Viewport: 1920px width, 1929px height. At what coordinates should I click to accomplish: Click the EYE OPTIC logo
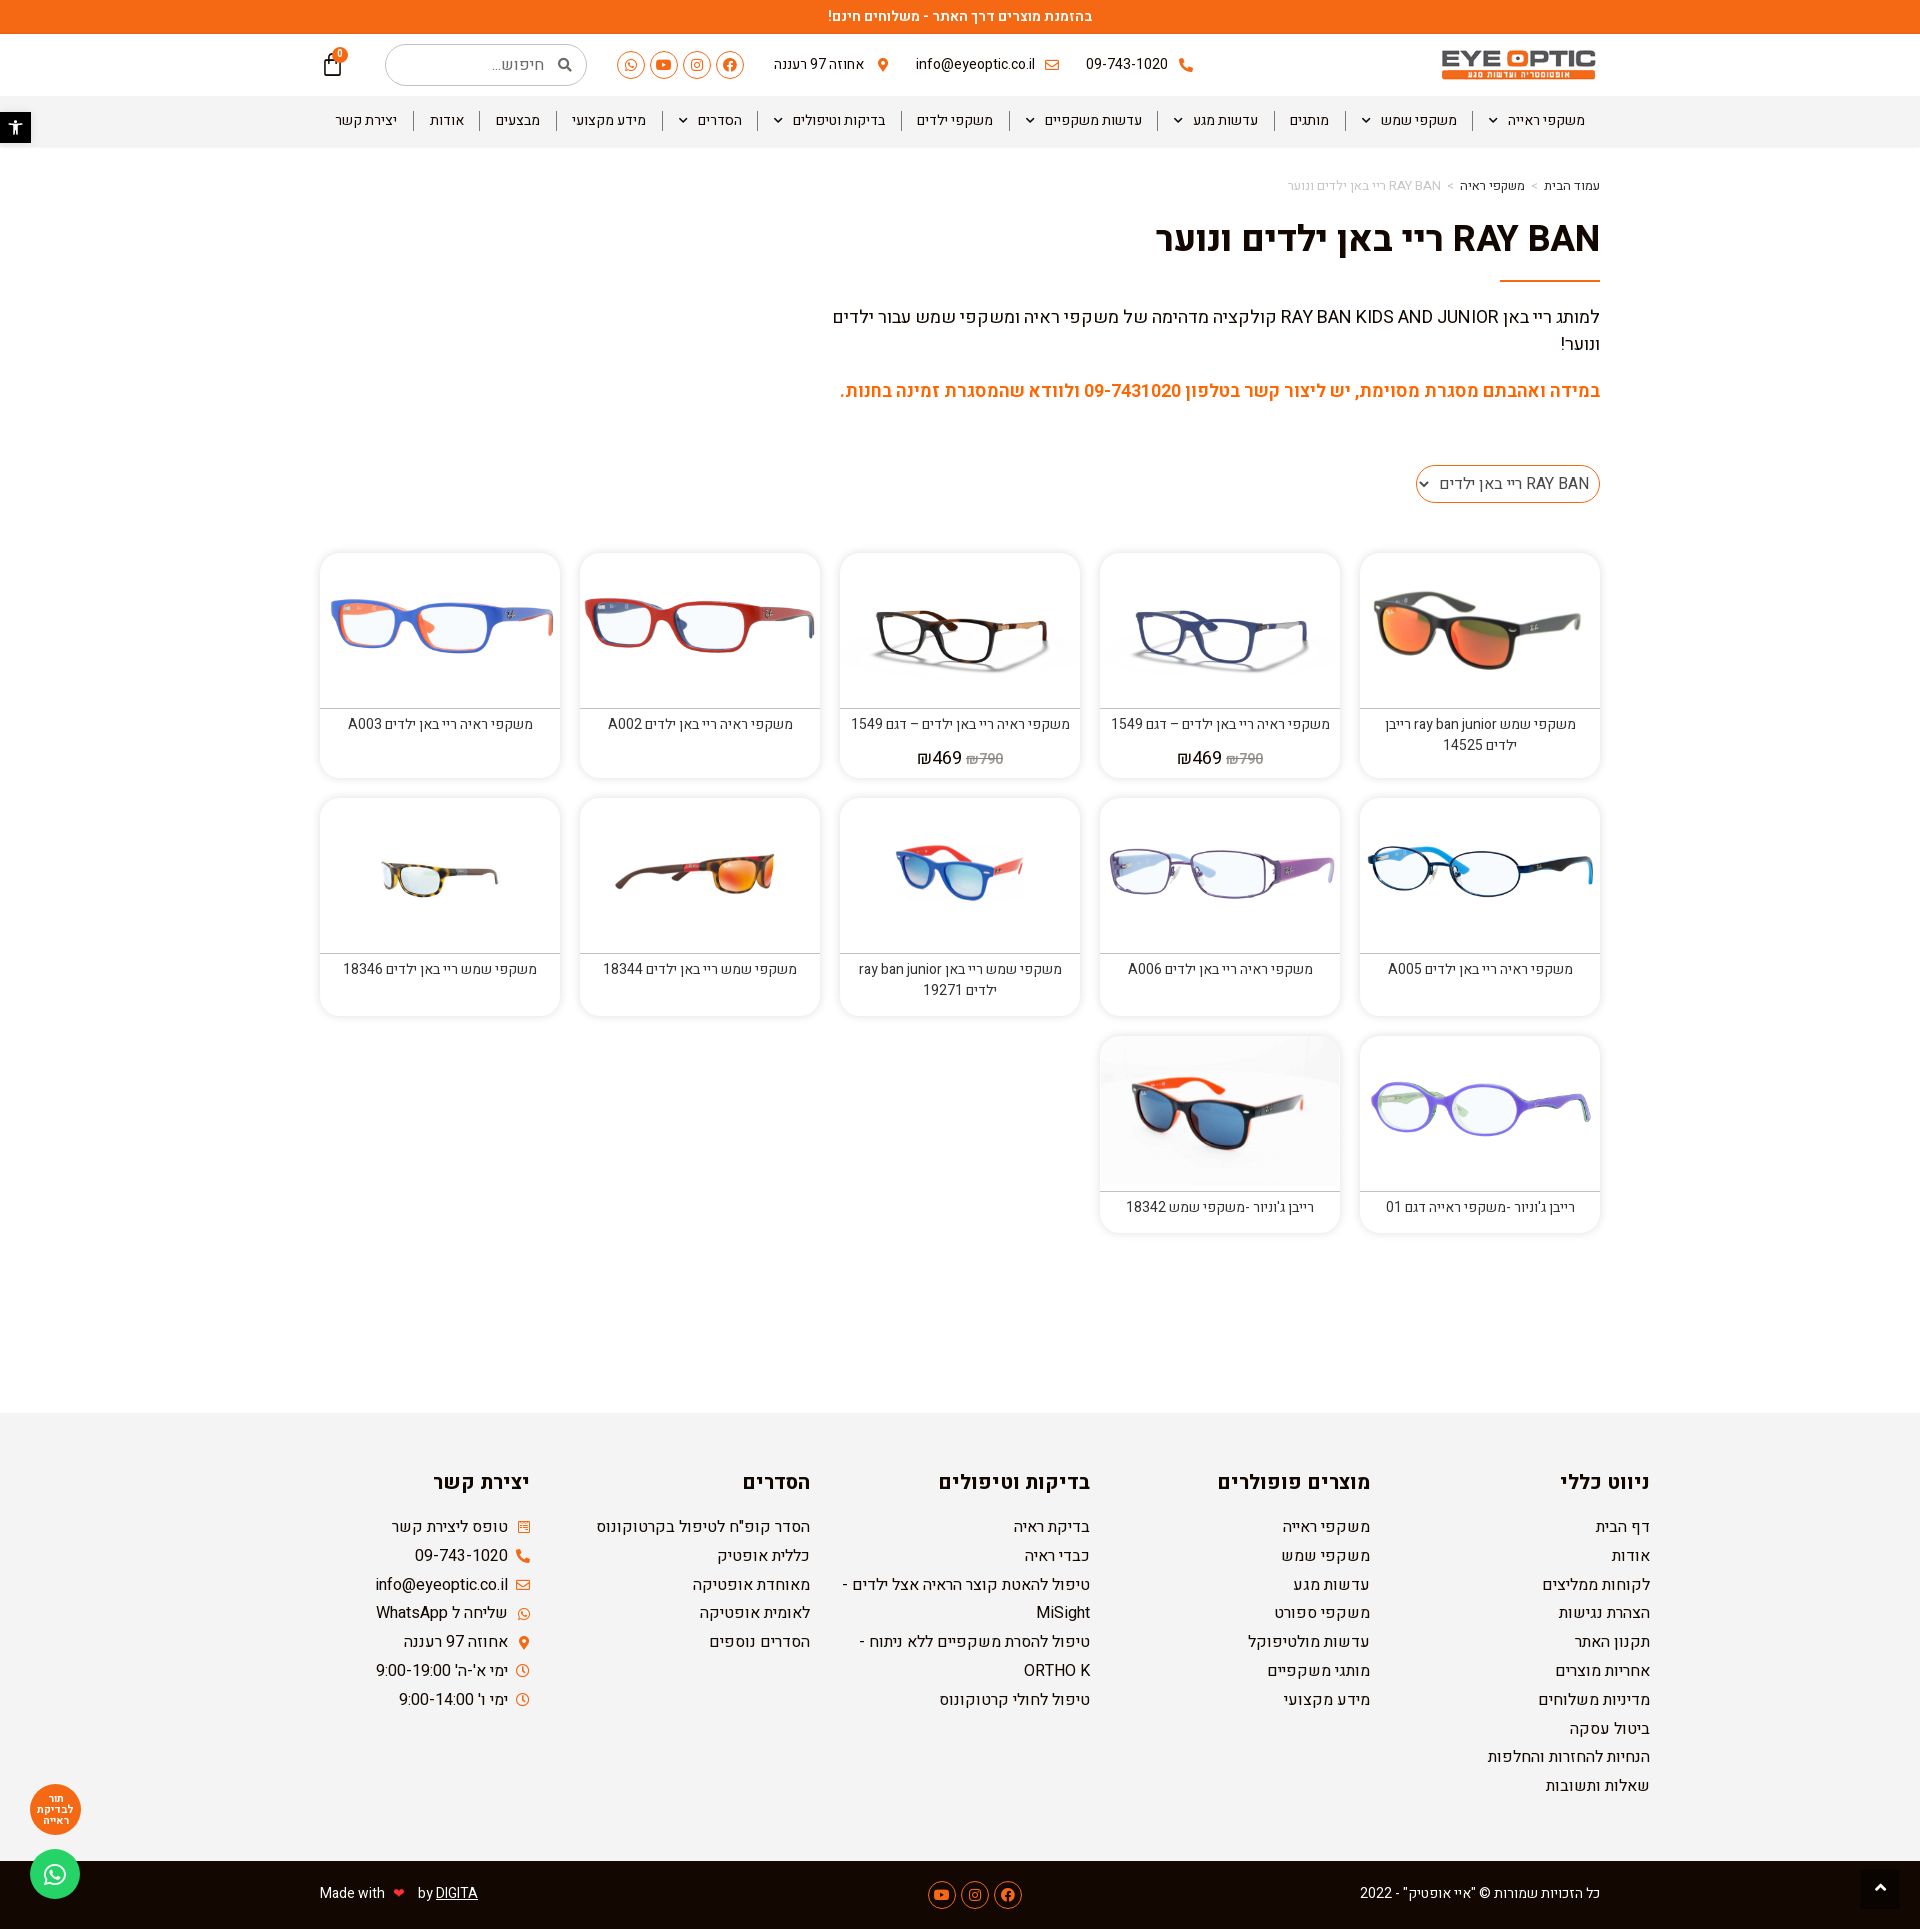[x=1518, y=64]
